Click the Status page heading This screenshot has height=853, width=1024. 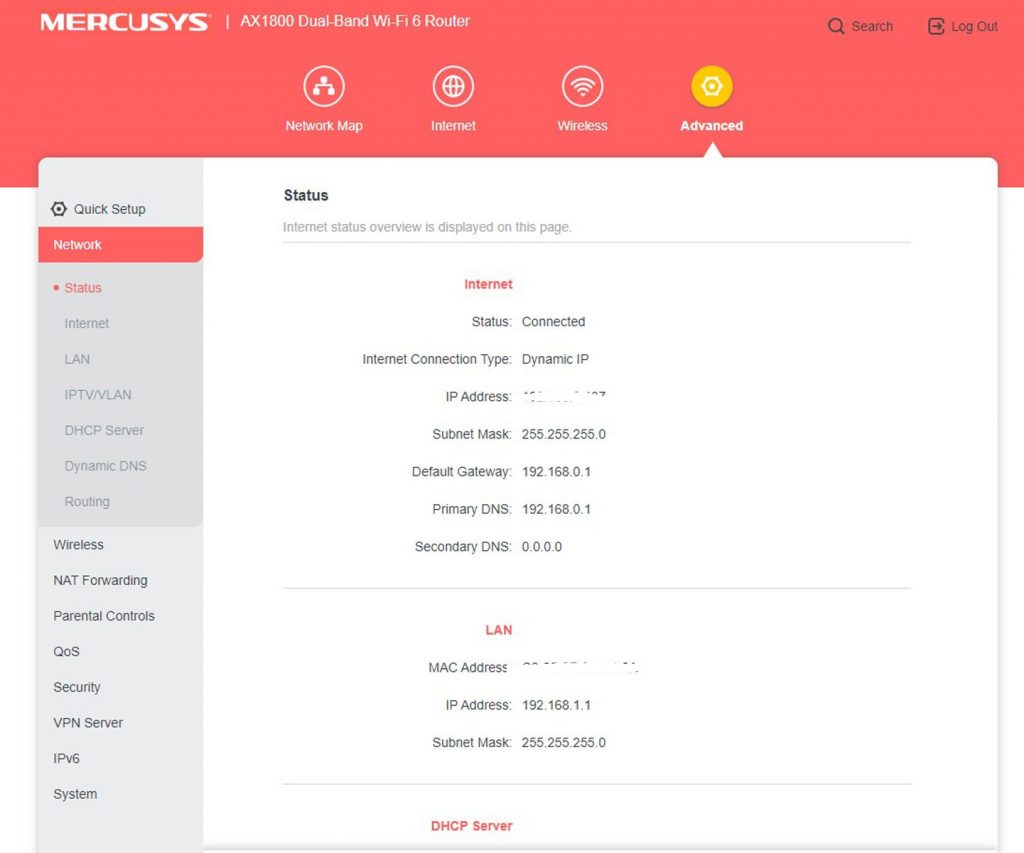coord(306,195)
